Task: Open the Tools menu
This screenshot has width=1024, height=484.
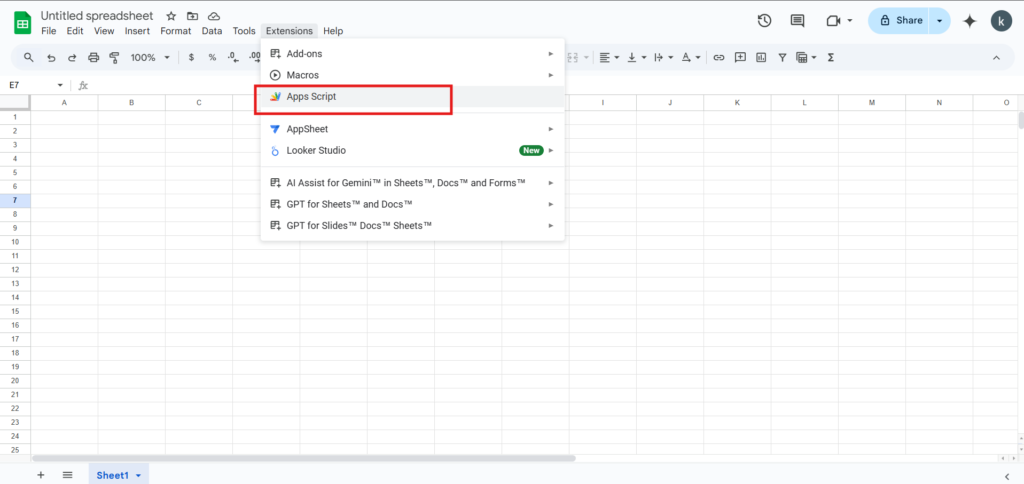Action: click(244, 31)
